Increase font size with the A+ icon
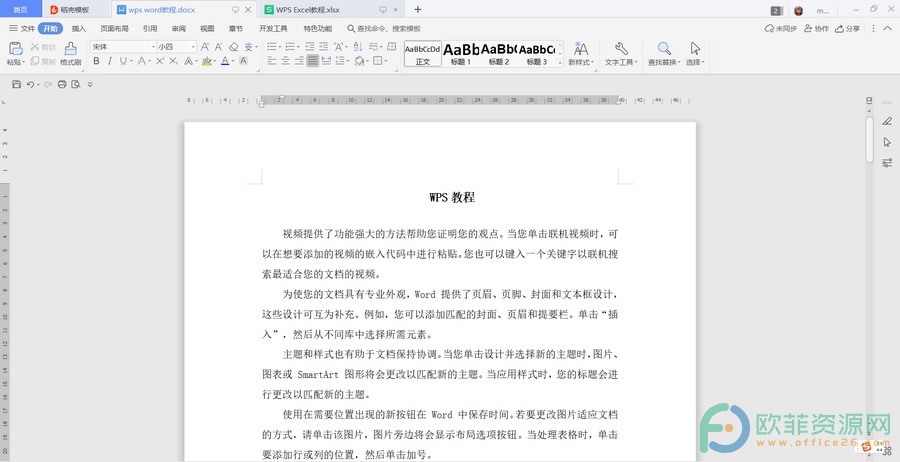The image size is (900, 462). coord(204,47)
